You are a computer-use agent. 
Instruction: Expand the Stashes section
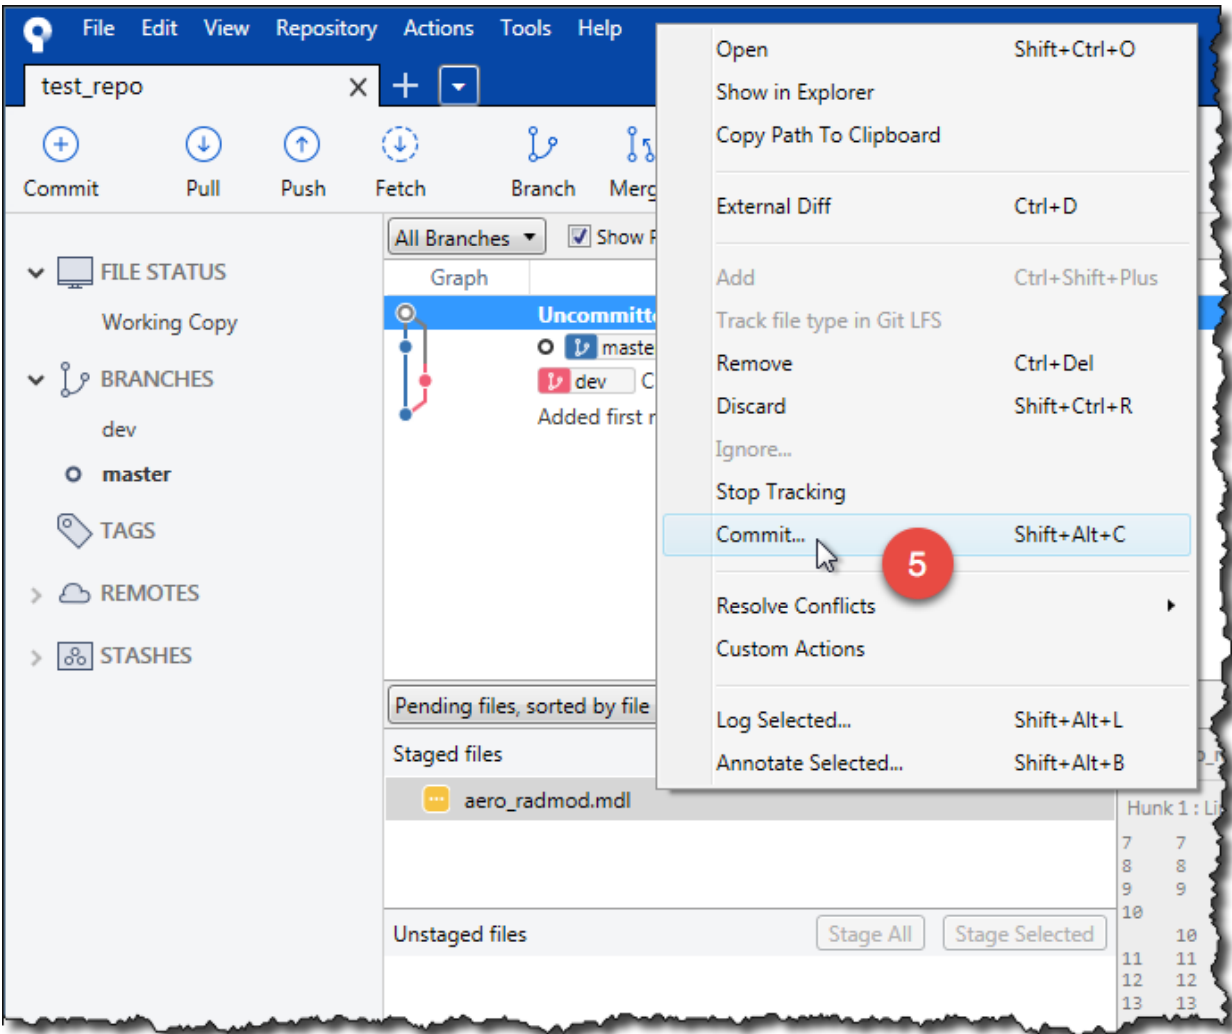(x=37, y=658)
